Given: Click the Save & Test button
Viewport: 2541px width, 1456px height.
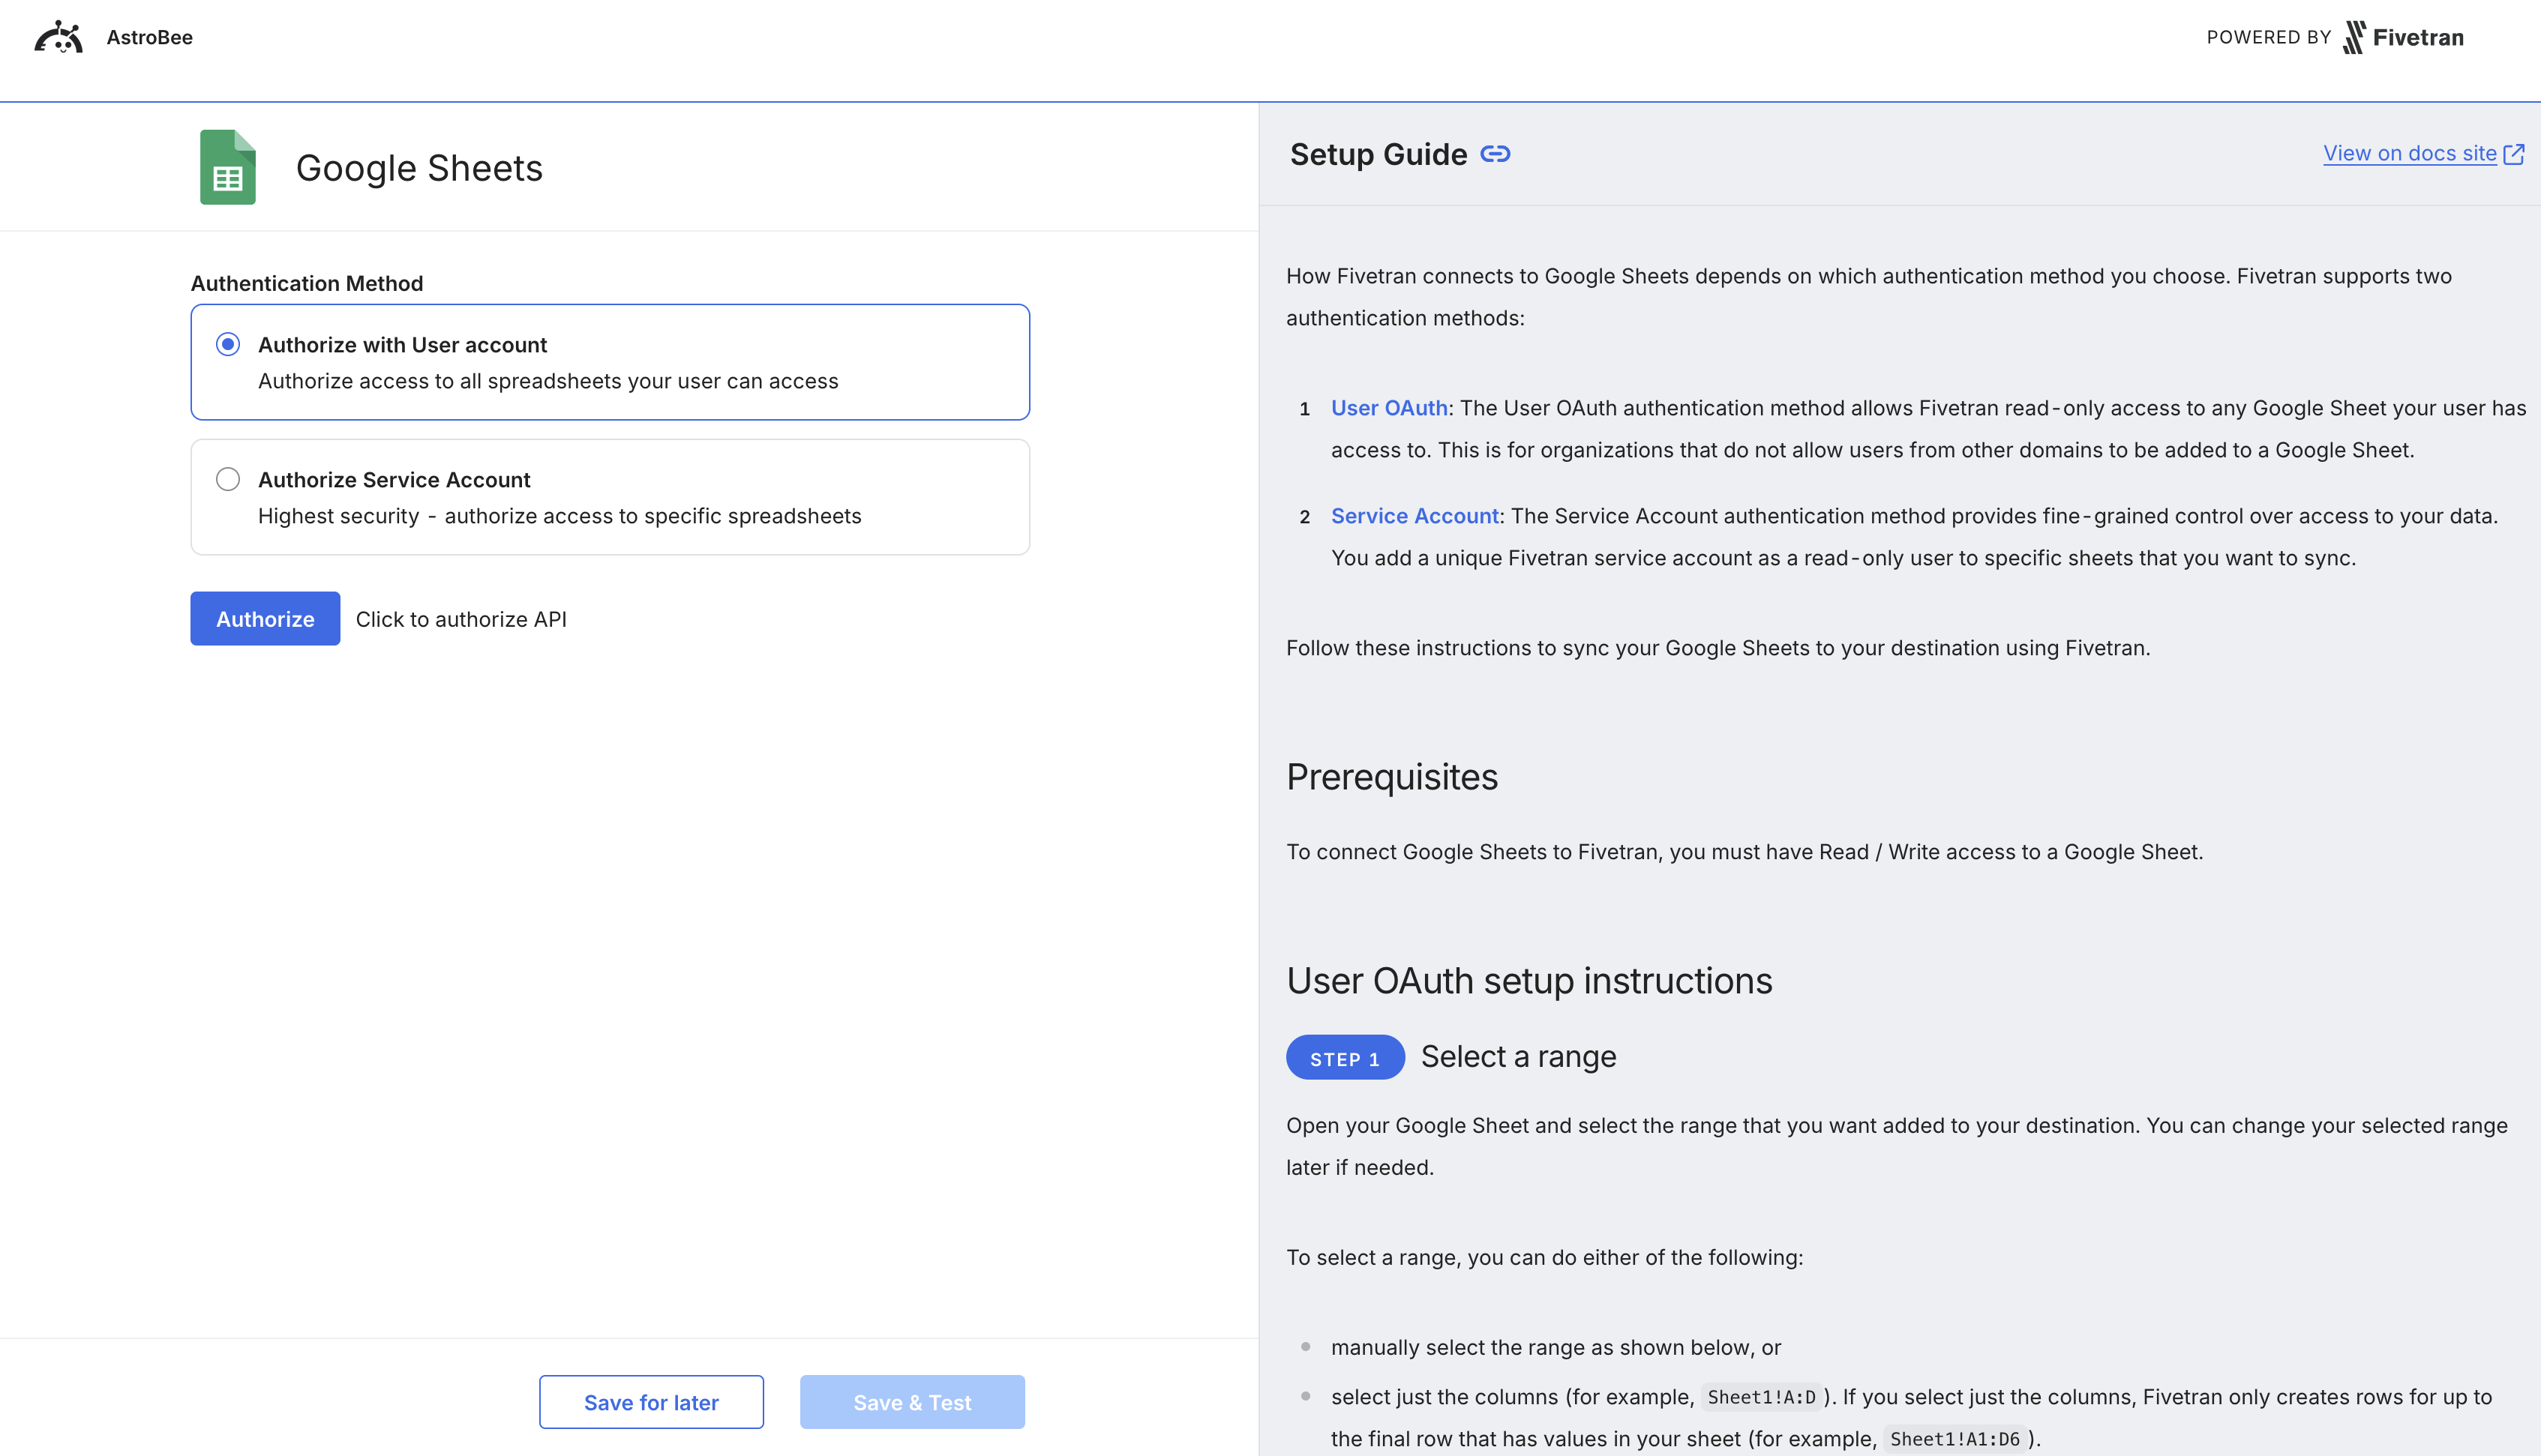Looking at the screenshot, I should pyautogui.click(x=911, y=1402).
